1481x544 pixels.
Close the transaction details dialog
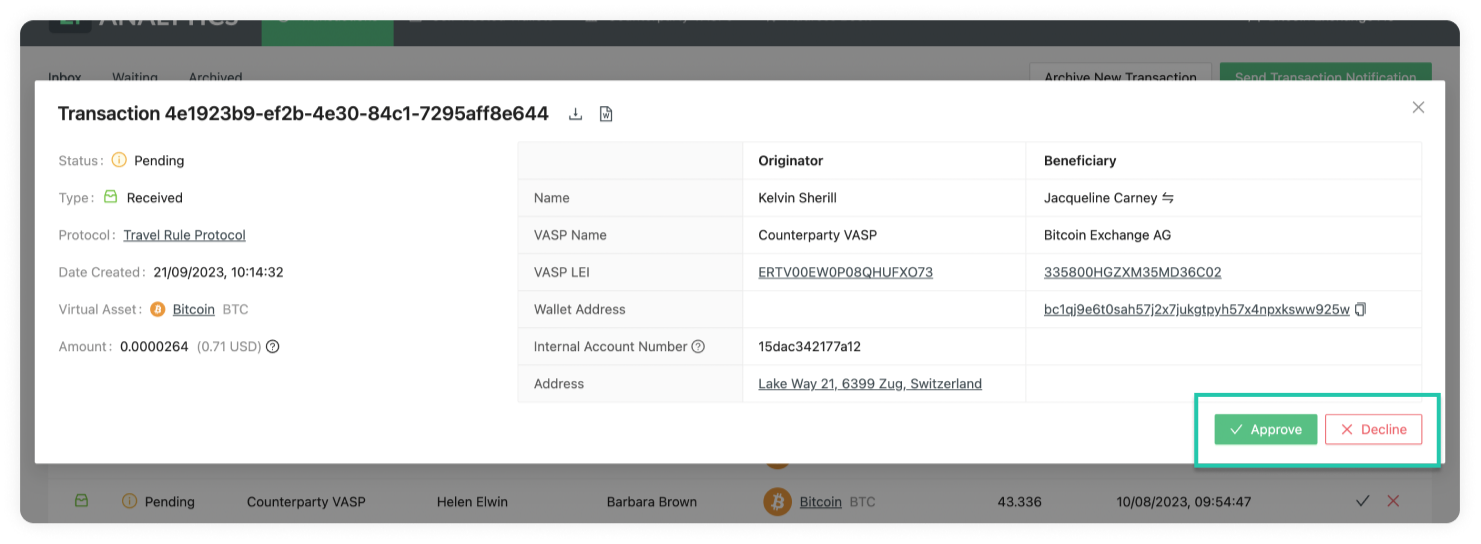click(x=1418, y=108)
